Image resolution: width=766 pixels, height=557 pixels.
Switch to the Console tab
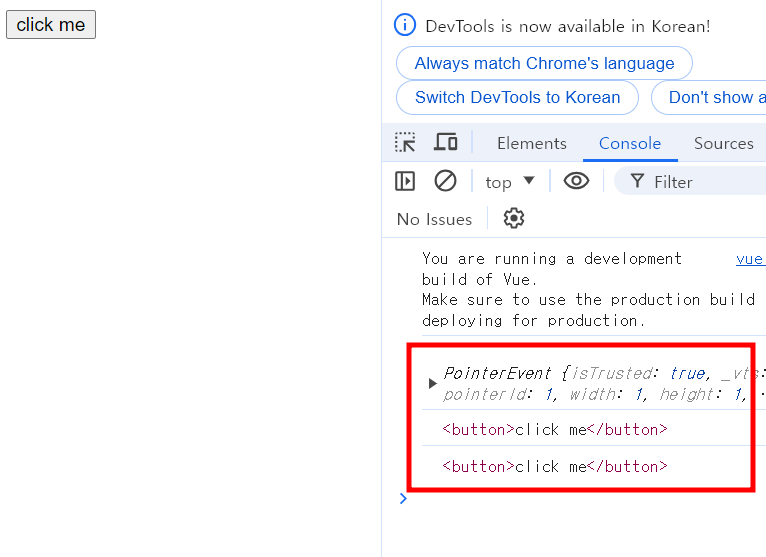(x=630, y=143)
